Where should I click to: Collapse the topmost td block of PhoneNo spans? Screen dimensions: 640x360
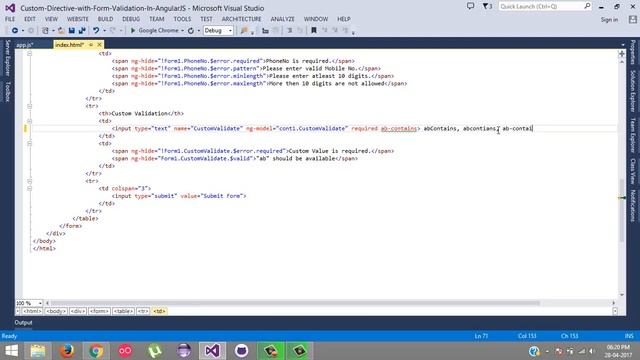pyautogui.click(x=29, y=53)
